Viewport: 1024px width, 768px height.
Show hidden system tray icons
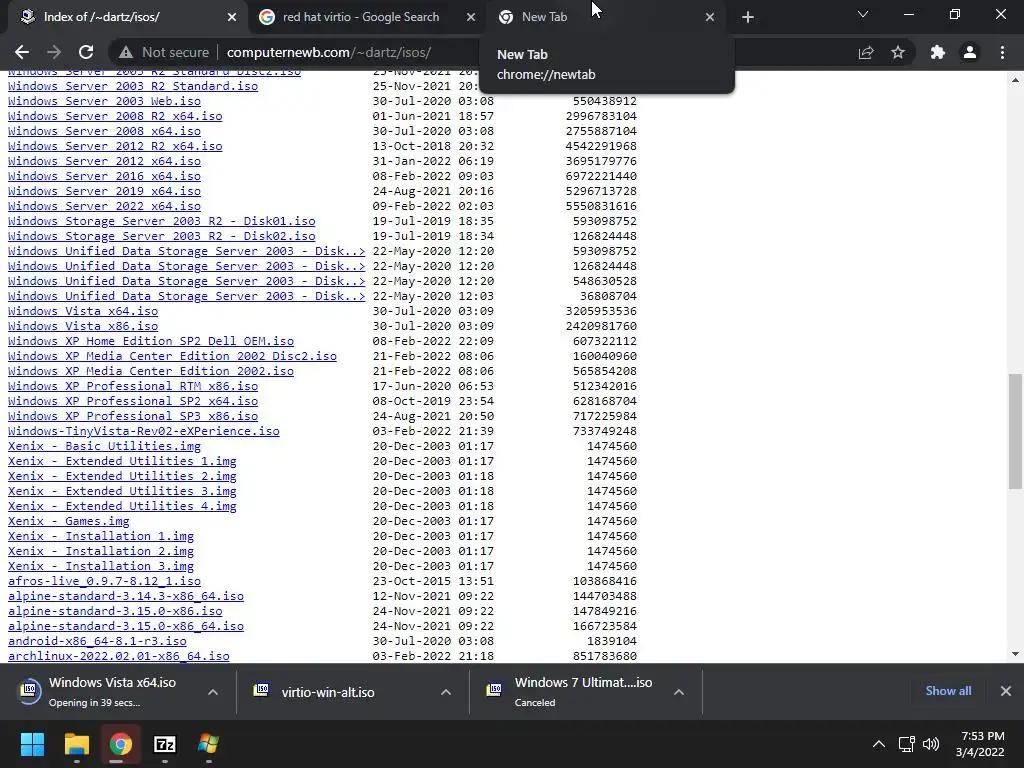[879, 744]
